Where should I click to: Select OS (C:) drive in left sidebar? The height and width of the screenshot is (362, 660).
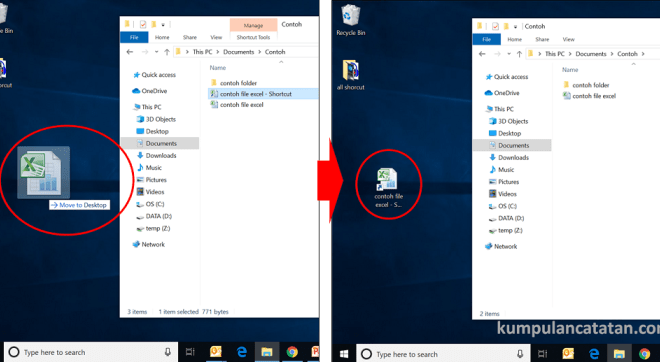pos(150,204)
